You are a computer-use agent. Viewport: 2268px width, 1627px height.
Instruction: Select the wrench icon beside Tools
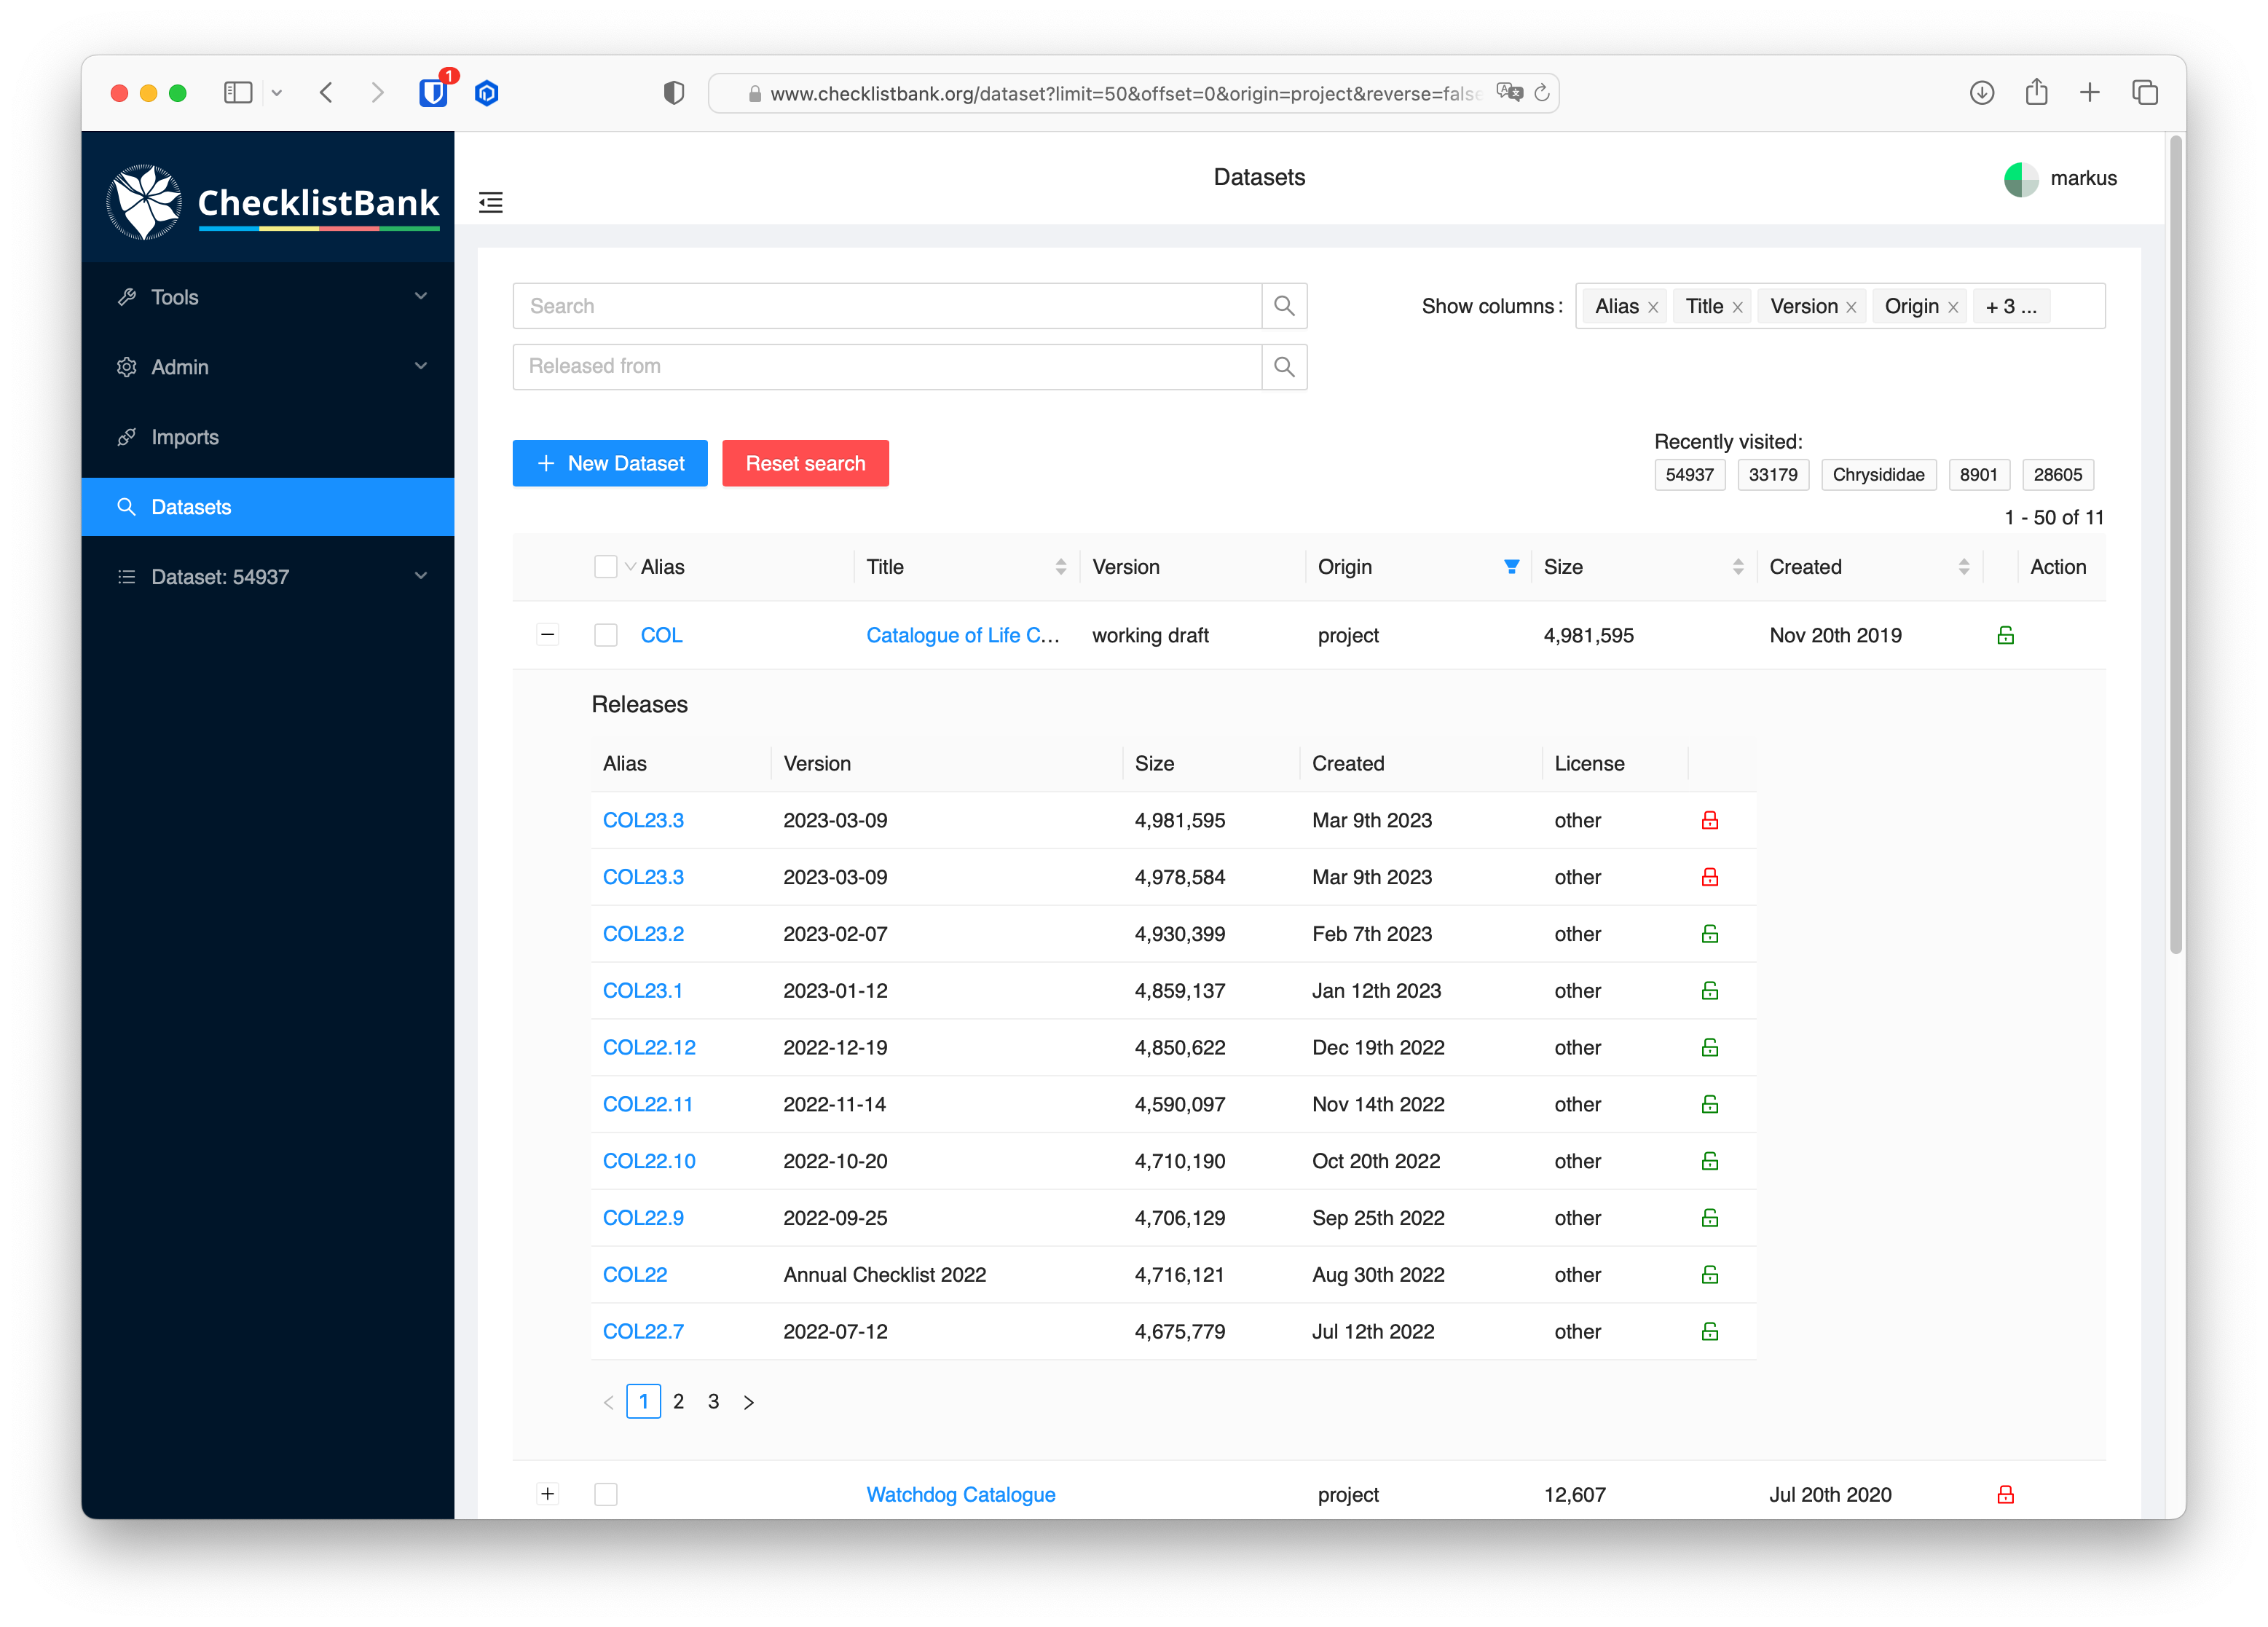[x=127, y=296]
